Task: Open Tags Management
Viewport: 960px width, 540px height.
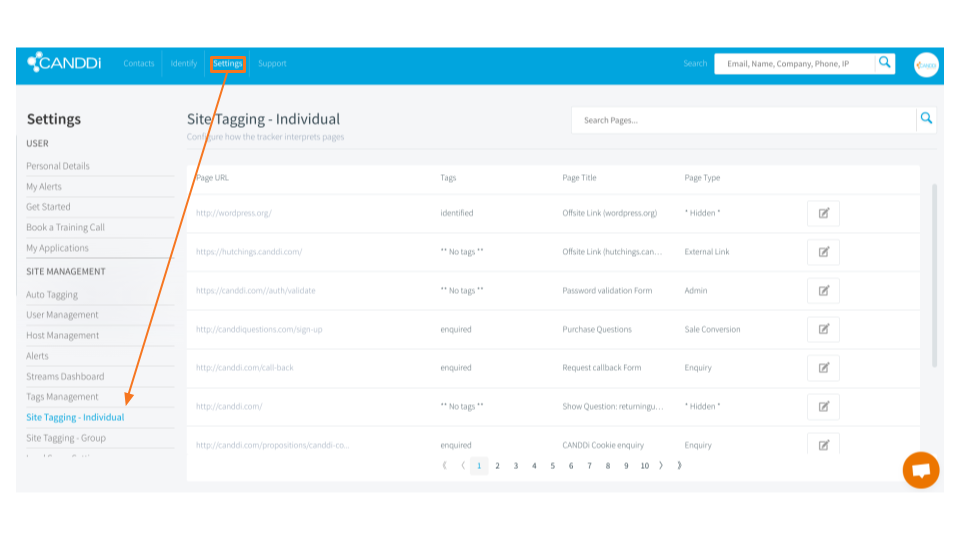Action: point(62,397)
